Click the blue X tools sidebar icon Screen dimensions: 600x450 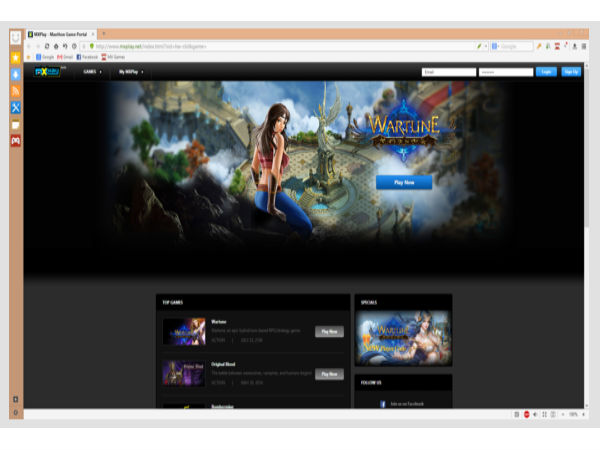pyautogui.click(x=16, y=108)
